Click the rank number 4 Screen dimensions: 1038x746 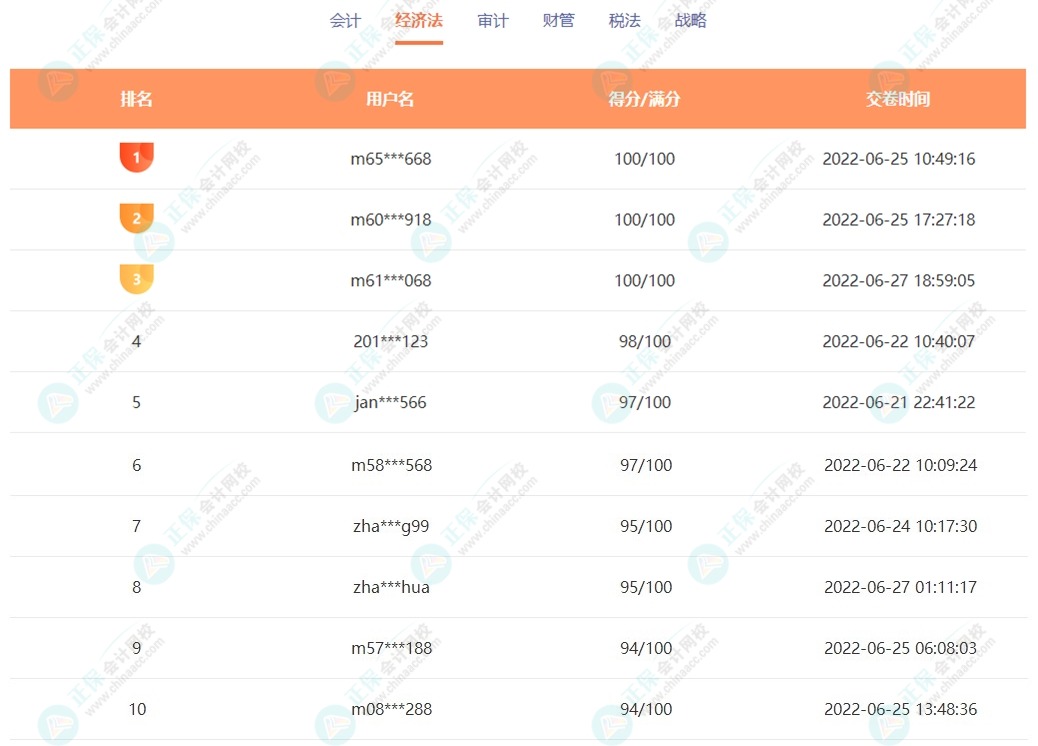(136, 342)
